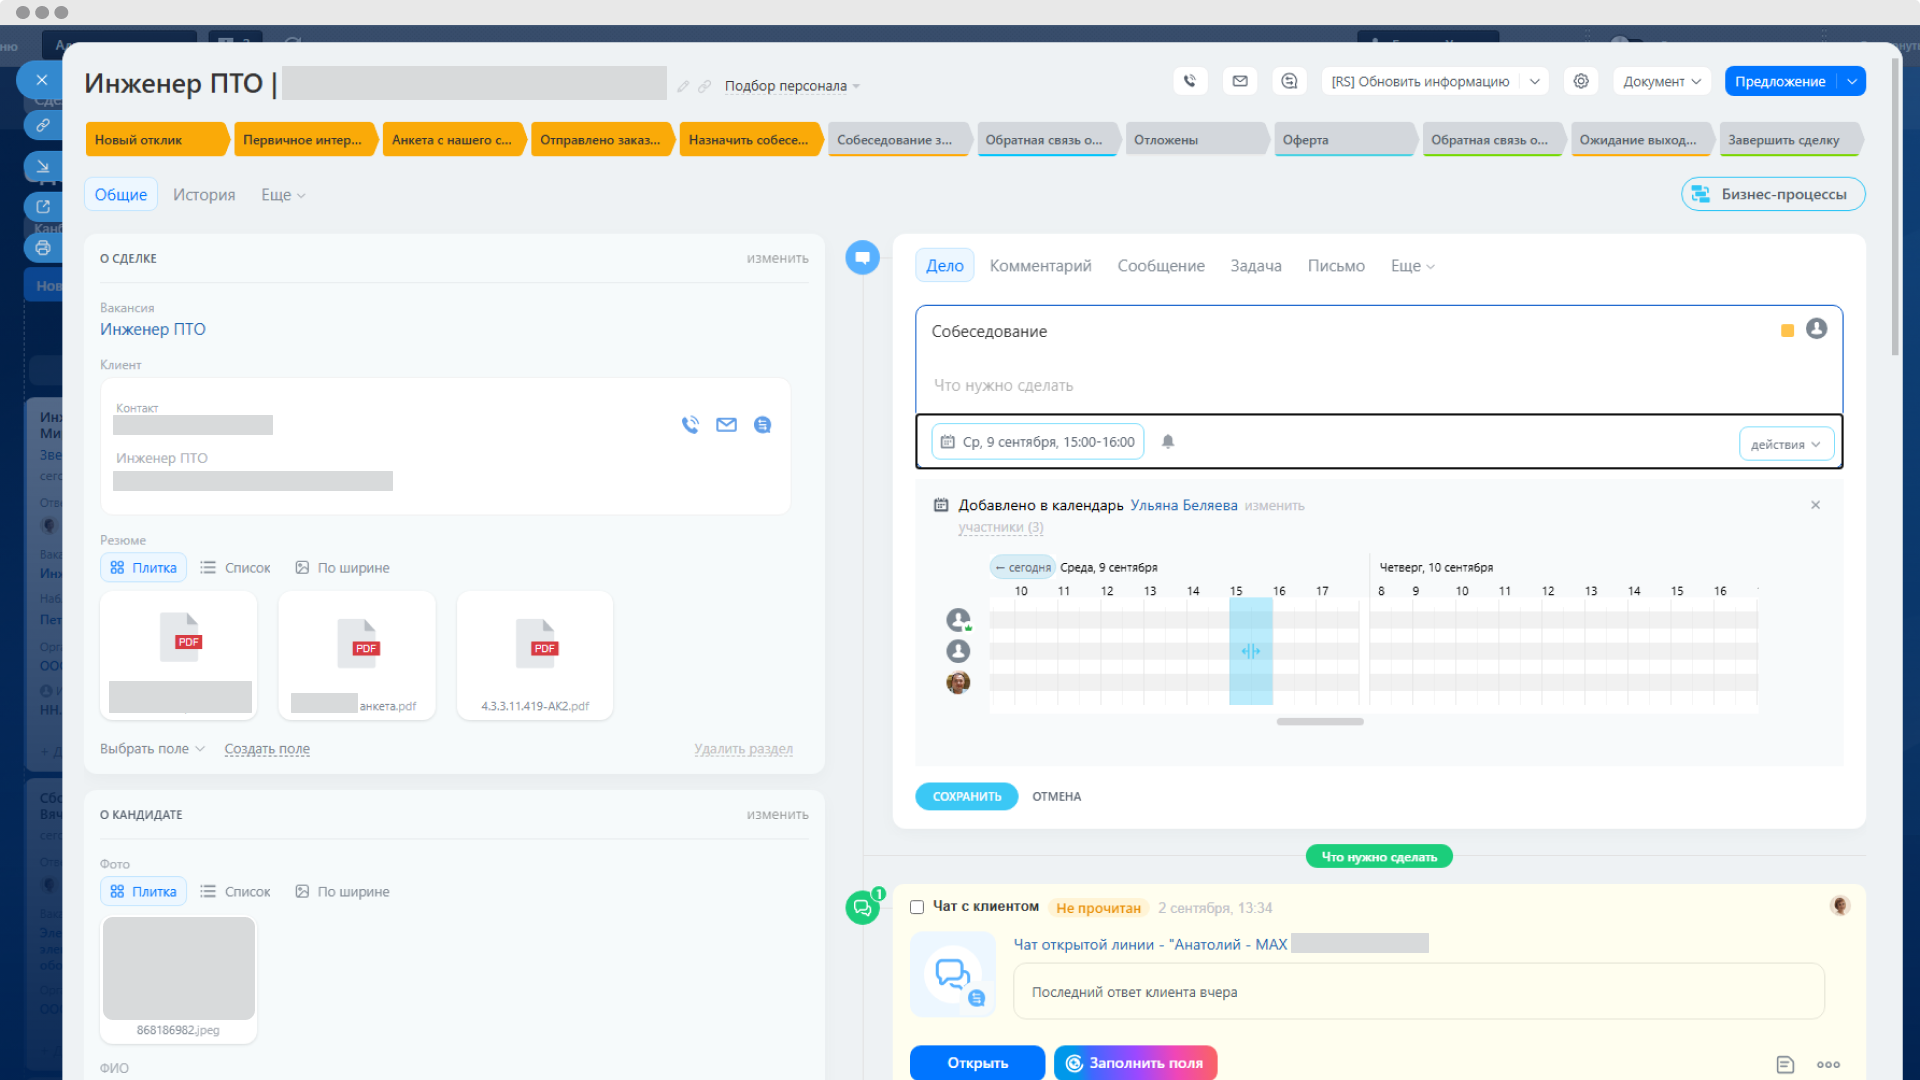This screenshot has width=1920, height=1080.
Task: Expand Выбрать поле selector
Action: click(x=152, y=748)
